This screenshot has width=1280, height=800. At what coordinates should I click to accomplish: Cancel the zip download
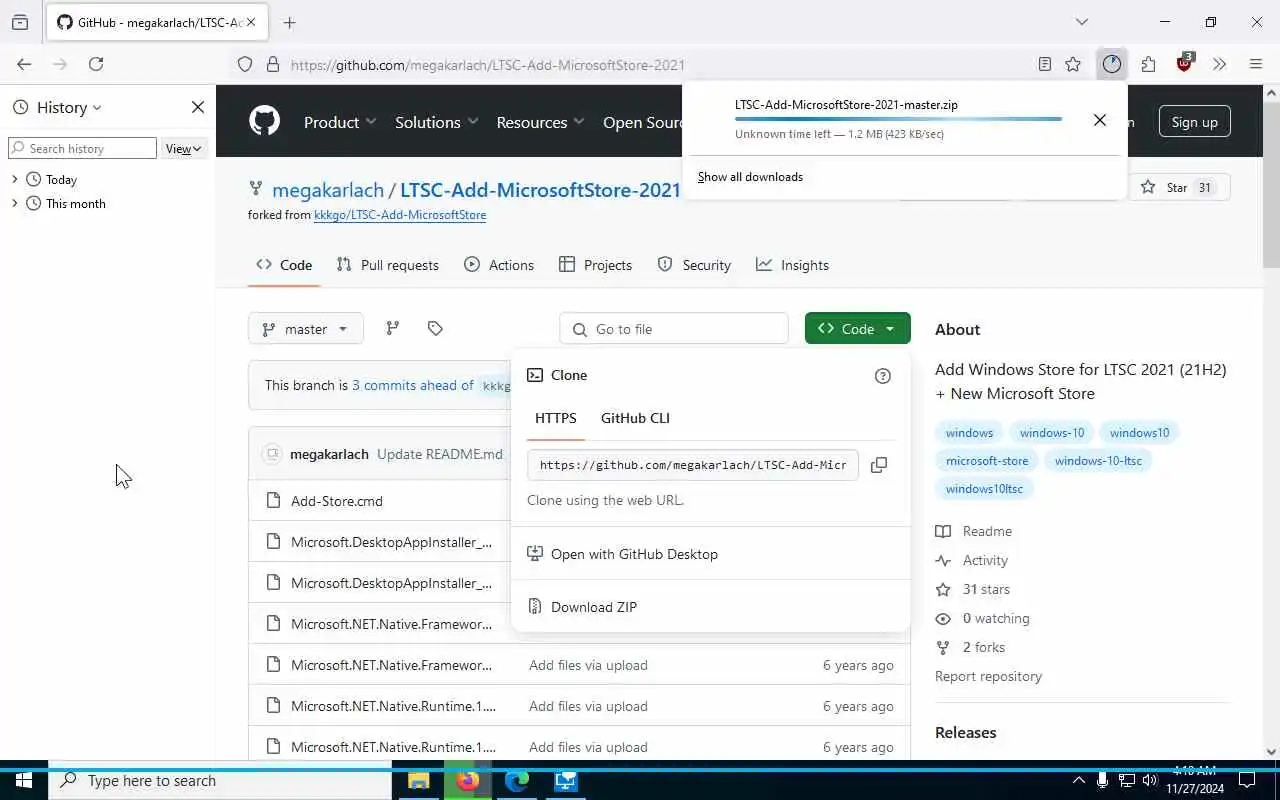[1100, 120]
